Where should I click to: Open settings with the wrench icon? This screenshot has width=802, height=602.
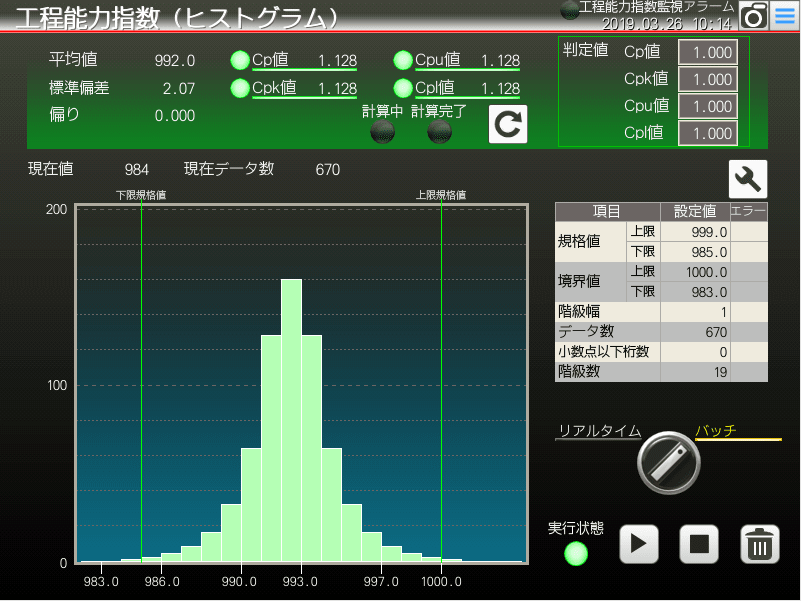(x=748, y=180)
